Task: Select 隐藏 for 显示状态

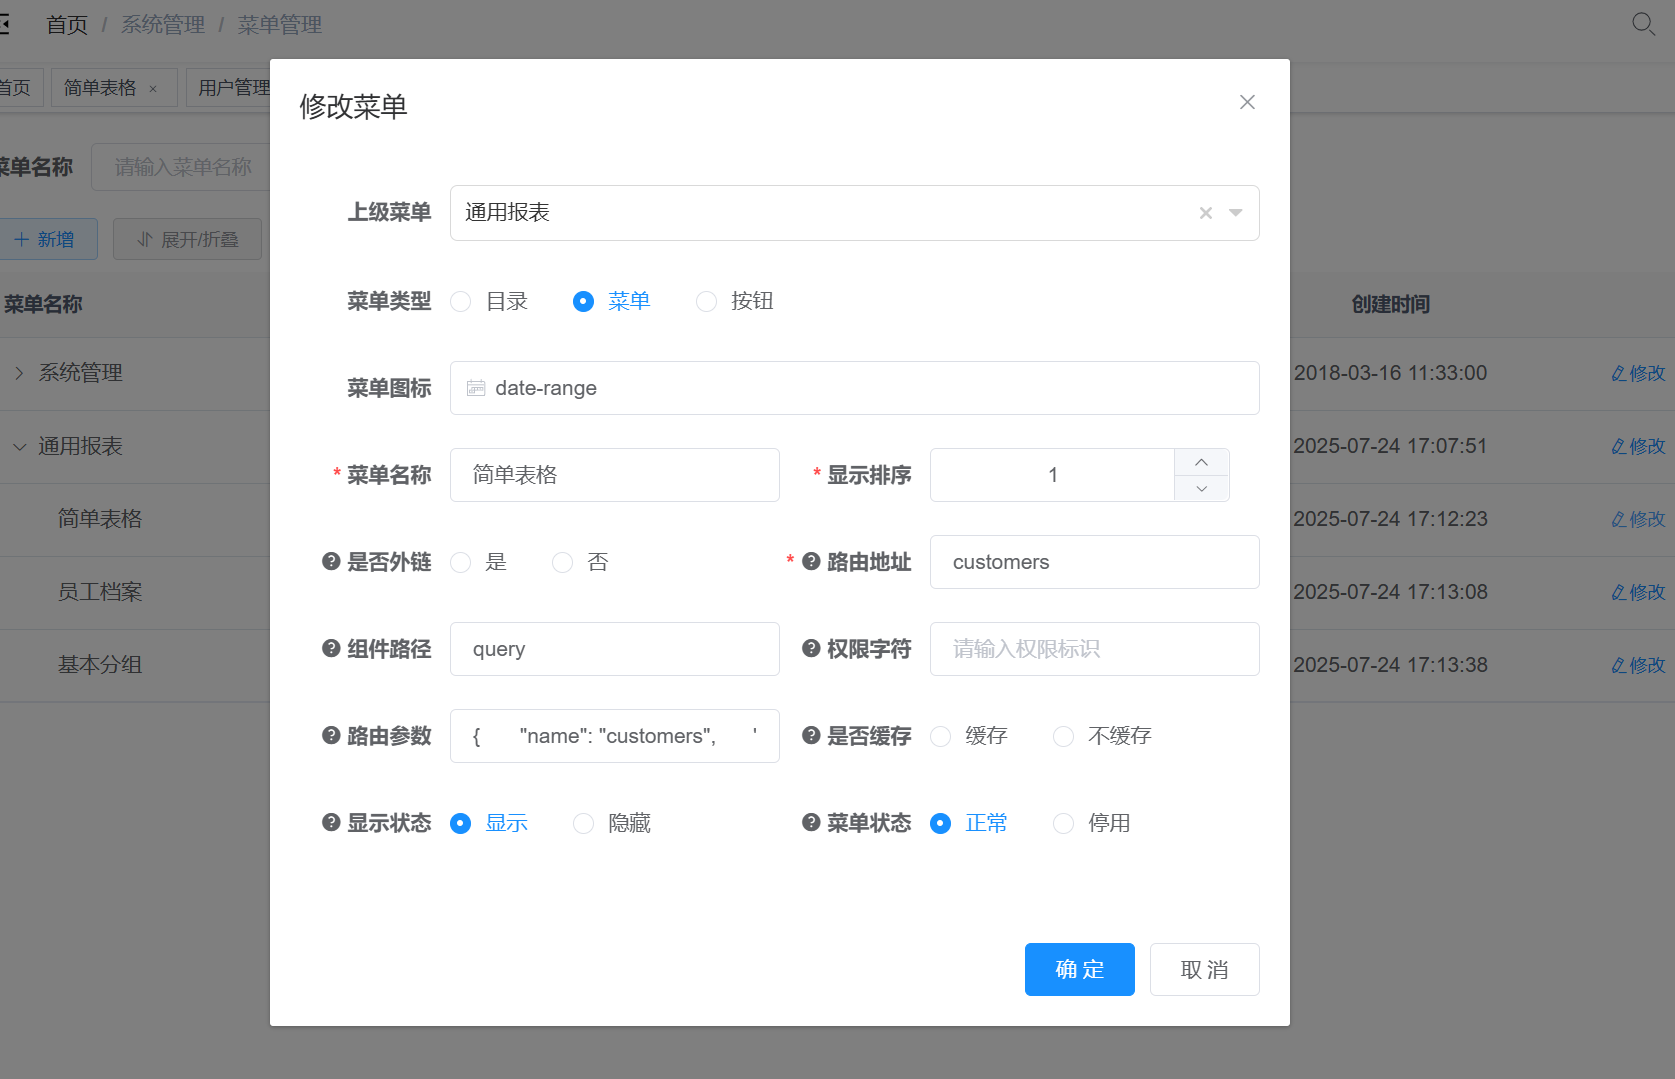Action: click(583, 823)
